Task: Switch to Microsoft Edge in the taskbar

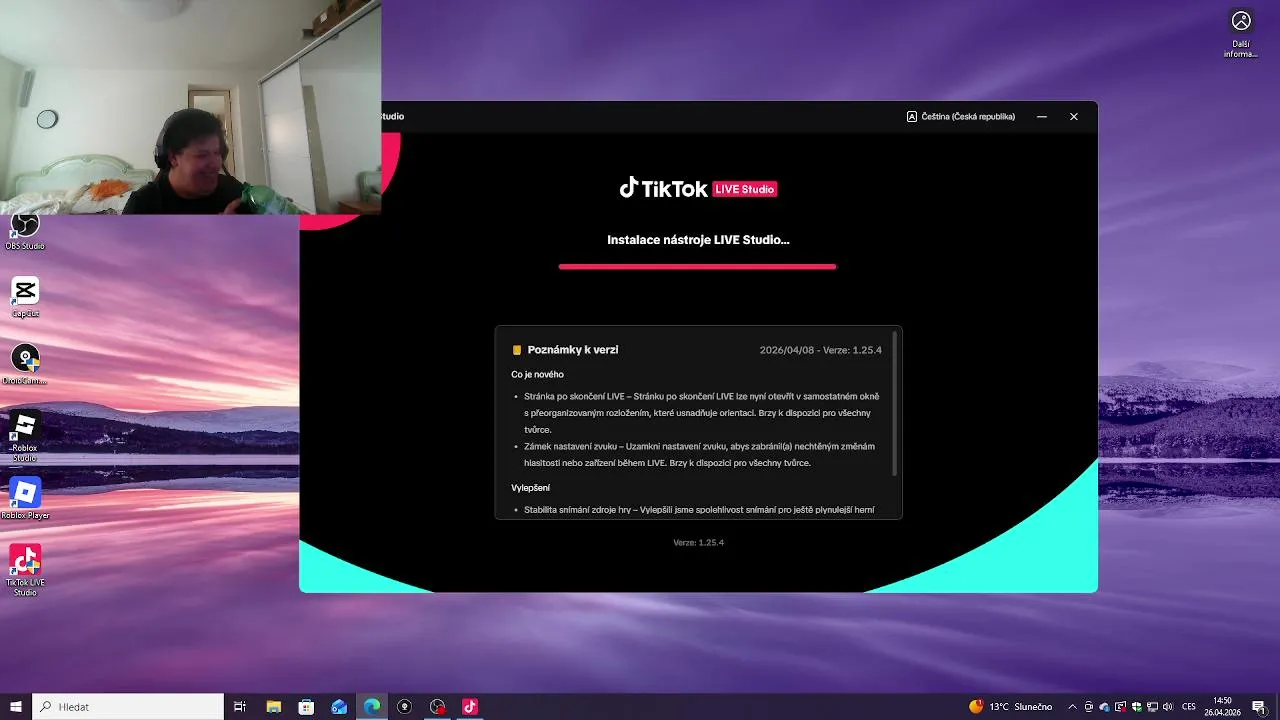Action: point(372,706)
